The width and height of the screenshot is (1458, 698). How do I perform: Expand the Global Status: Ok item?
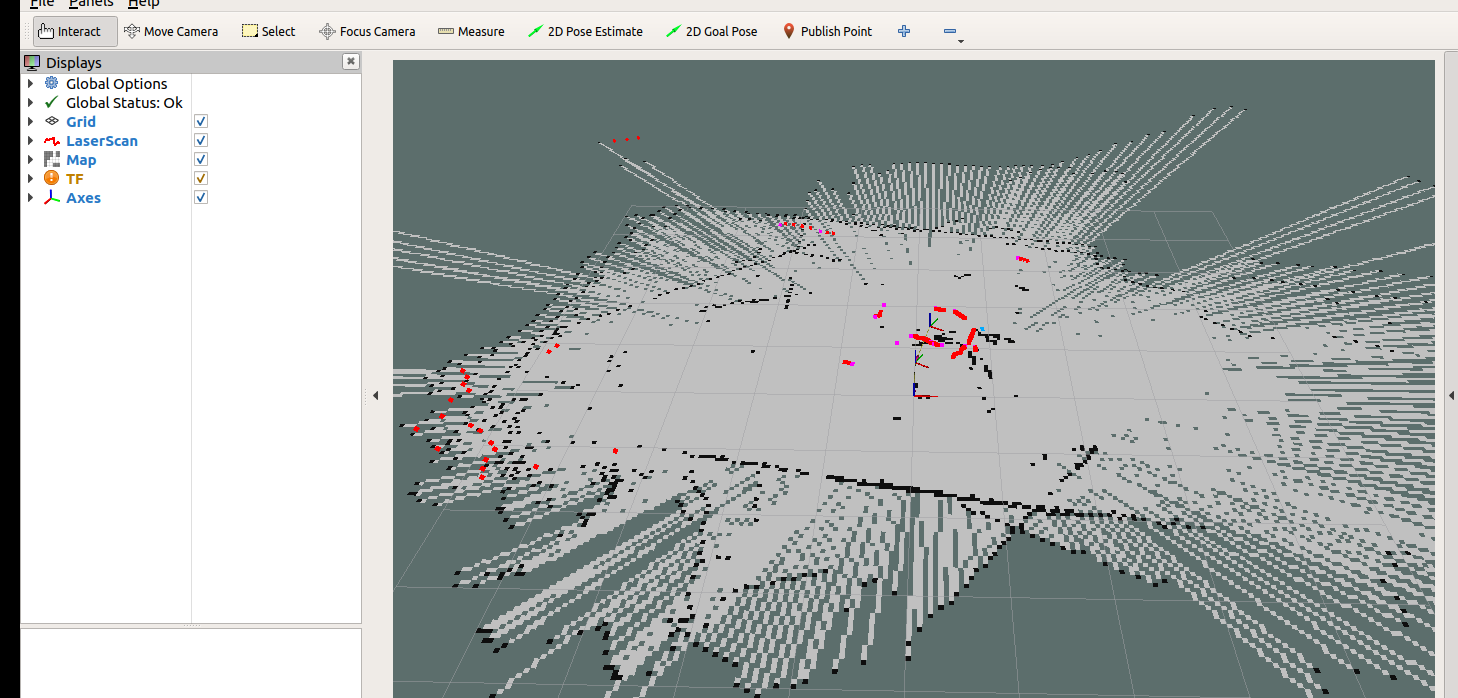tap(30, 103)
